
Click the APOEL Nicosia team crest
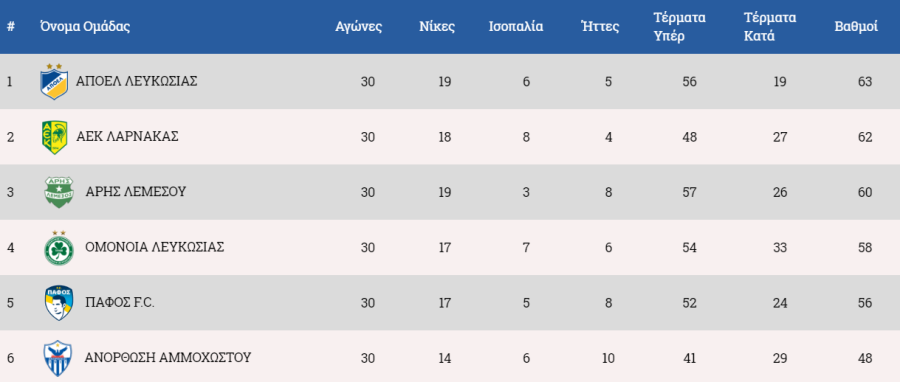55,82
